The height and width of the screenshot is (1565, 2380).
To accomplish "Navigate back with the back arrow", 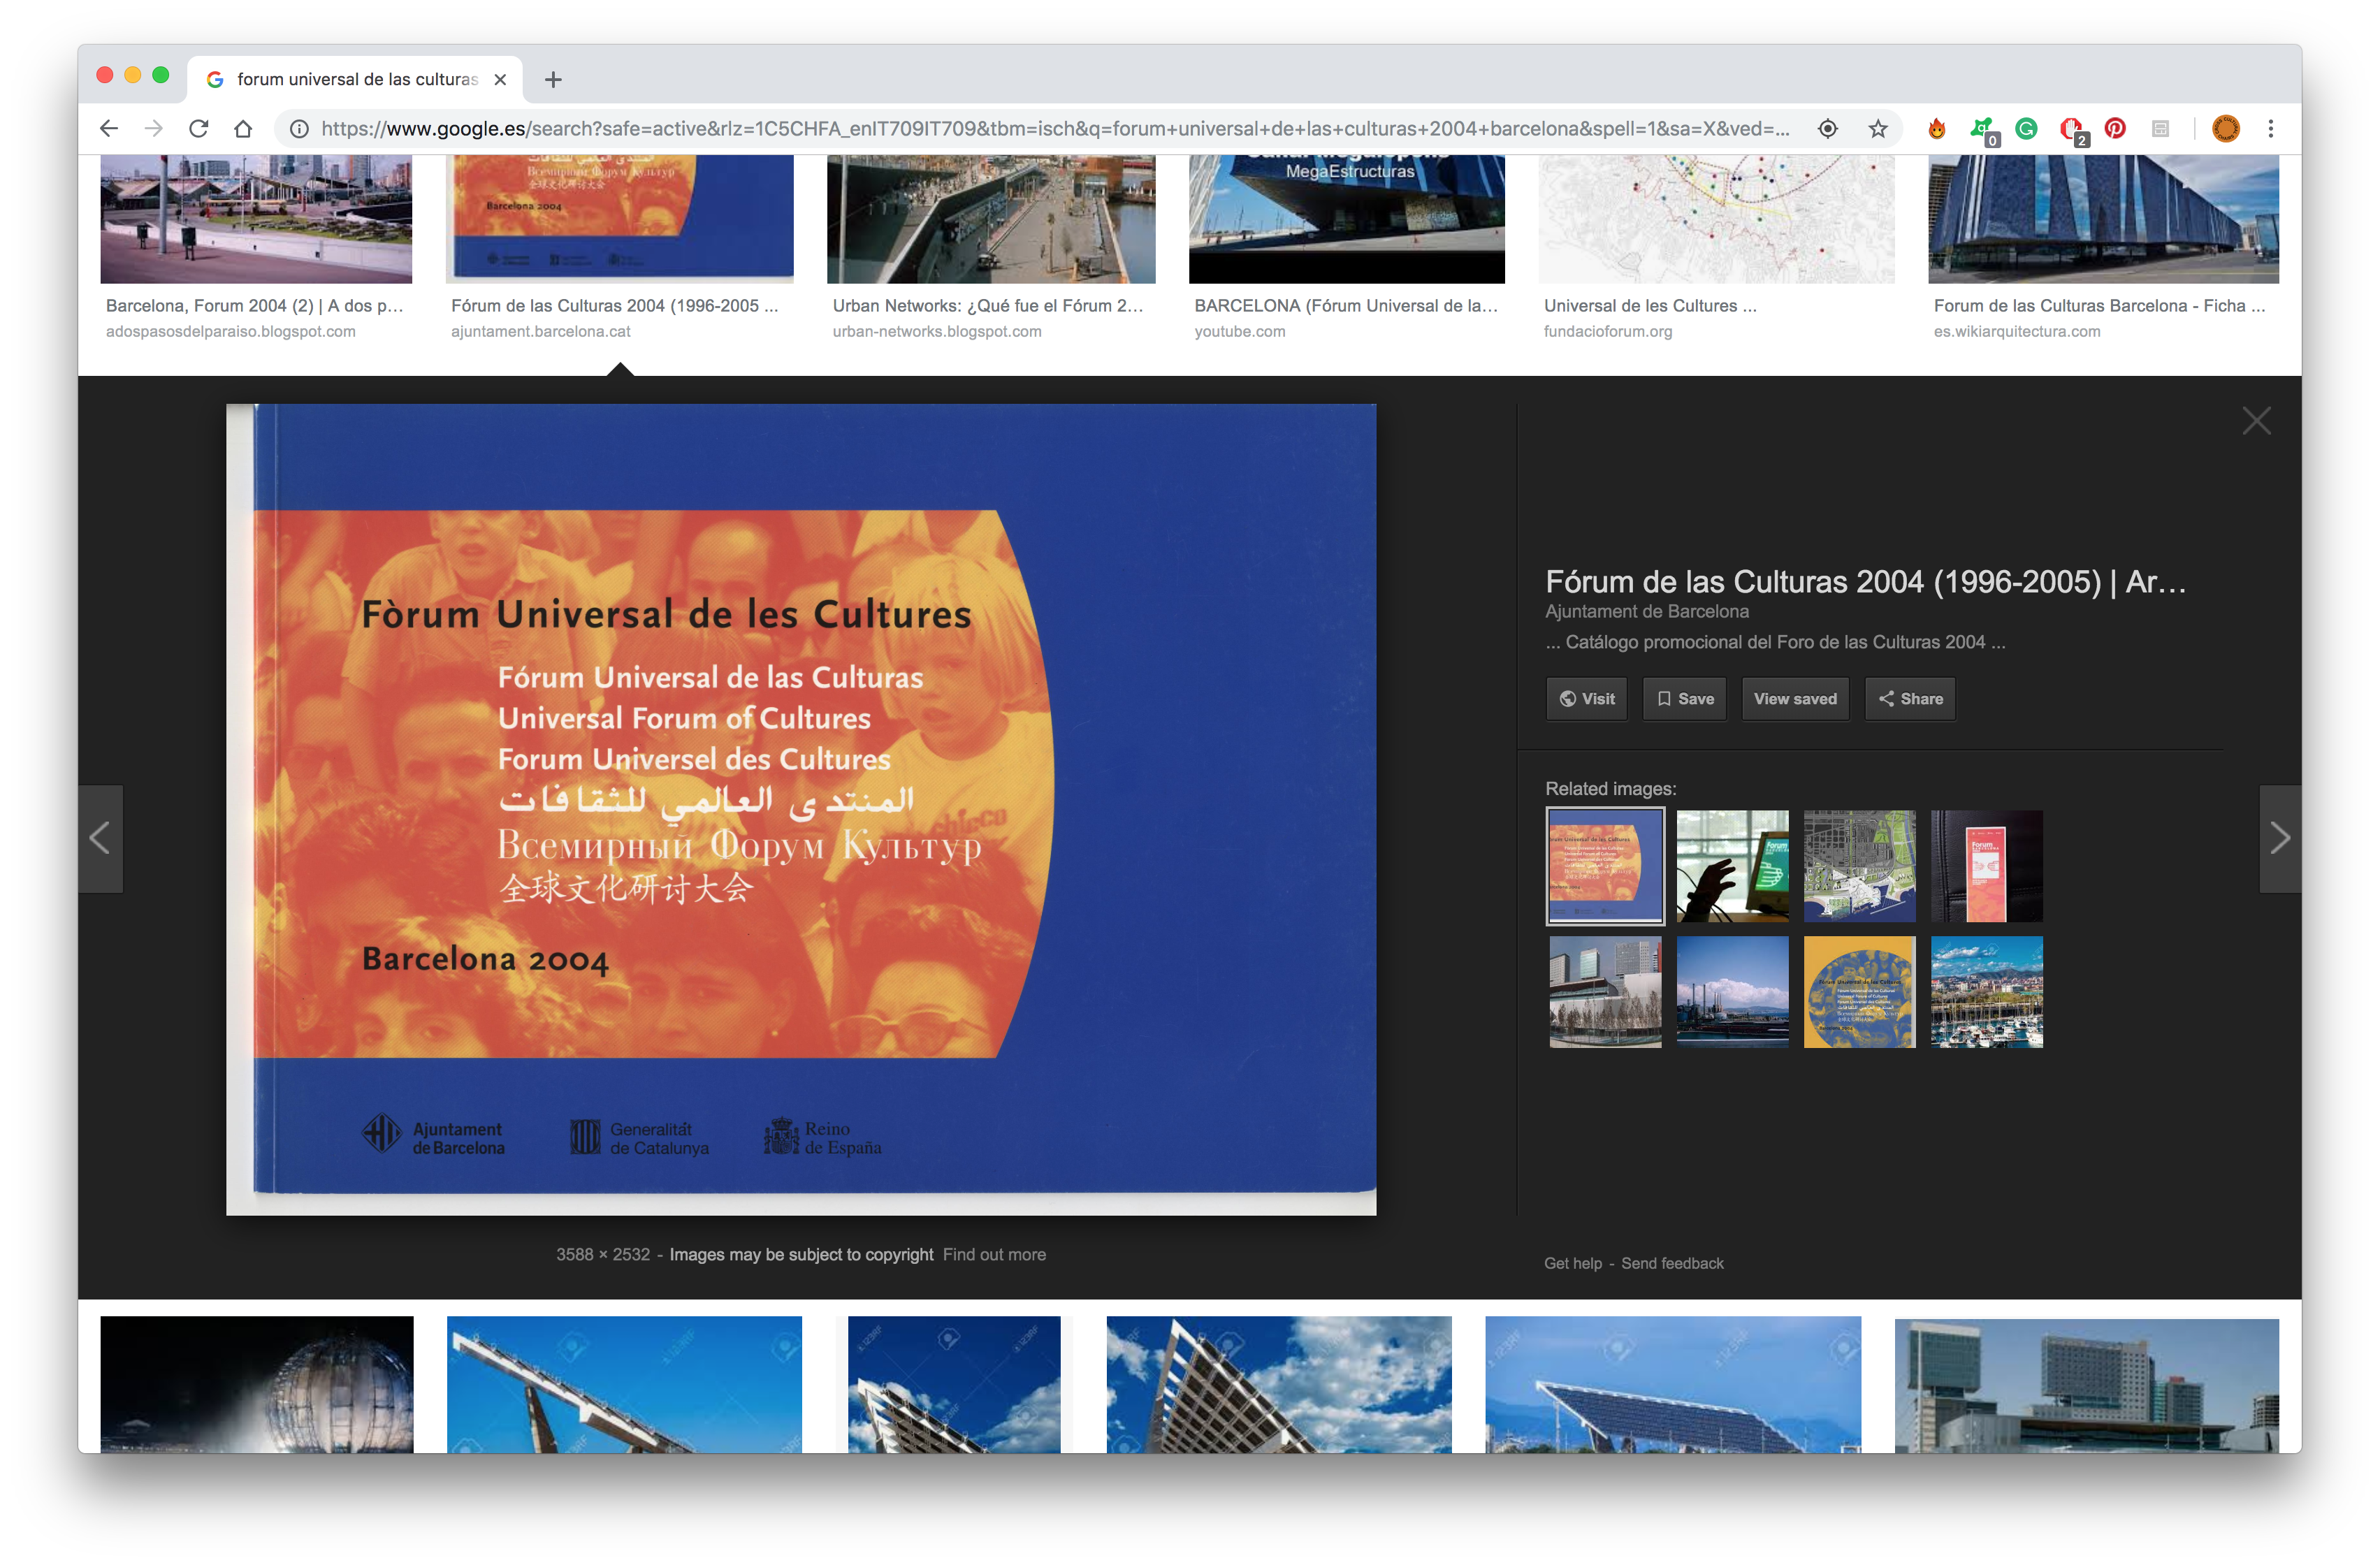I will pos(109,129).
